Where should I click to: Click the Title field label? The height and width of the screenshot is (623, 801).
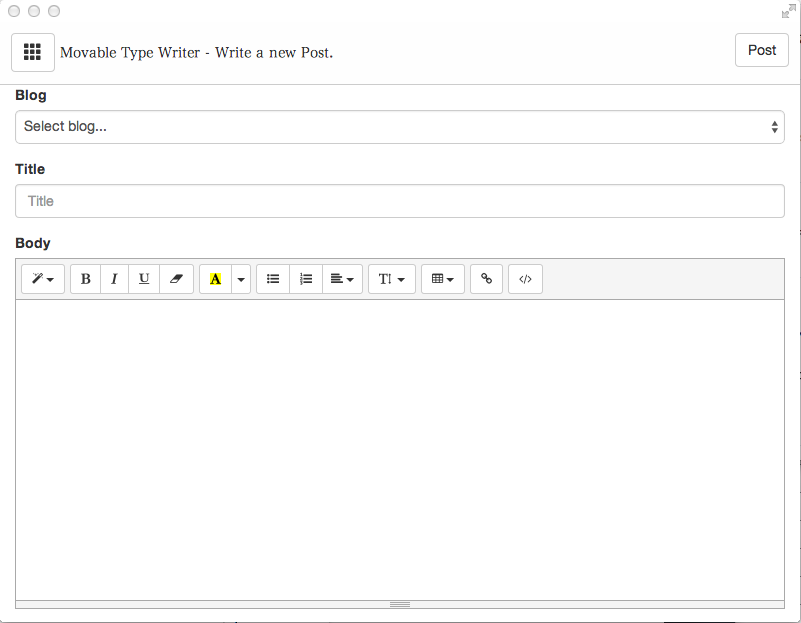click(30, 169)
